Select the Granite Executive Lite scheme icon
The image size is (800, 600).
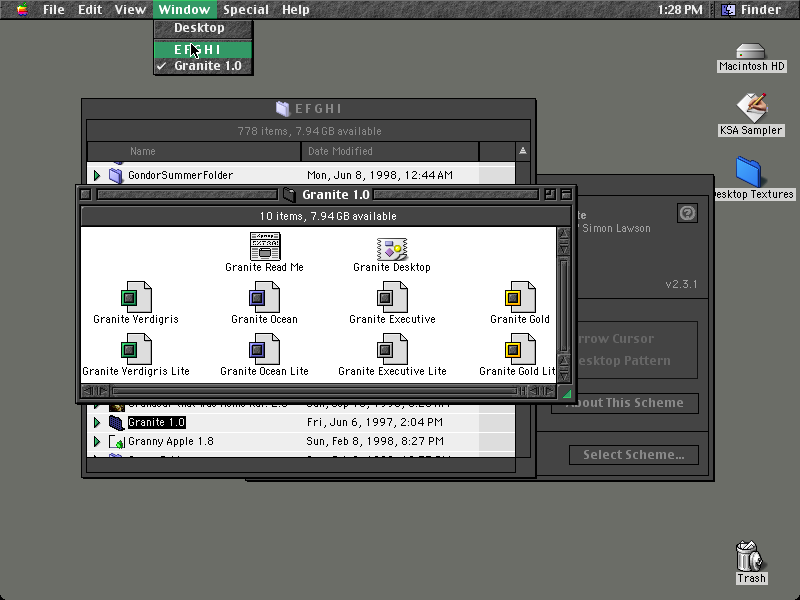click(392, 349)
